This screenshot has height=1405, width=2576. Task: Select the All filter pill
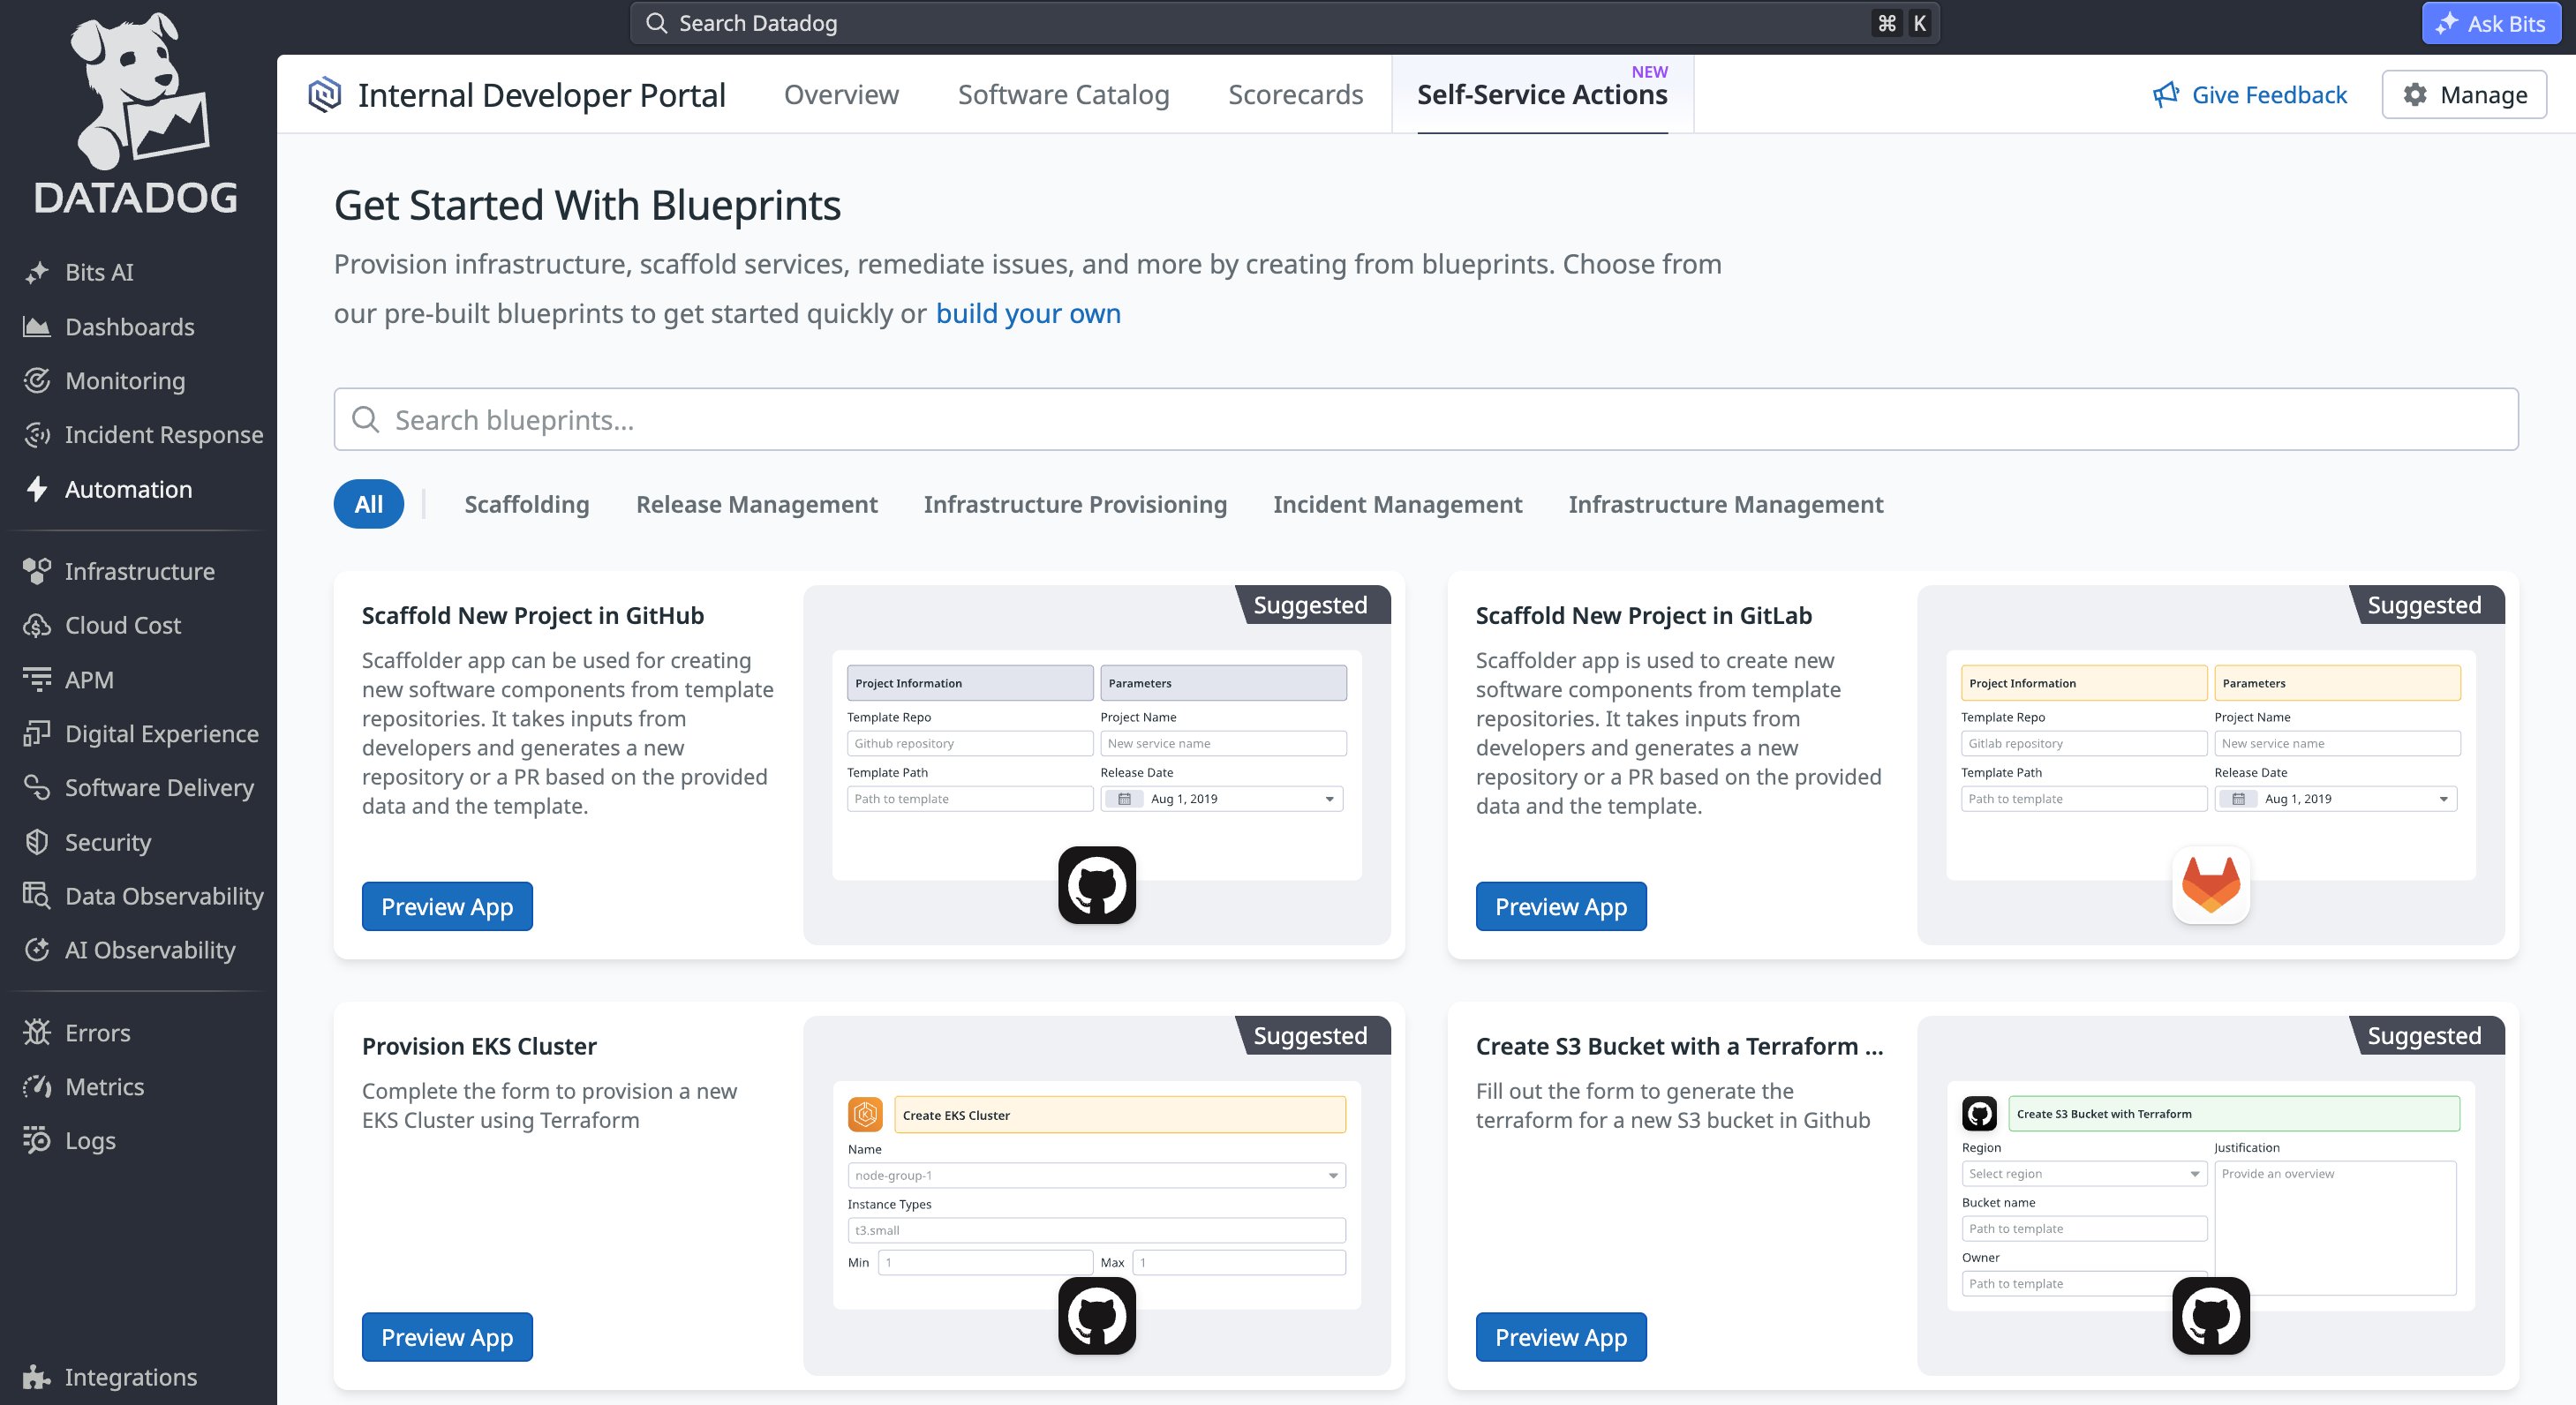pyautogui.click(x=368, y=504)
